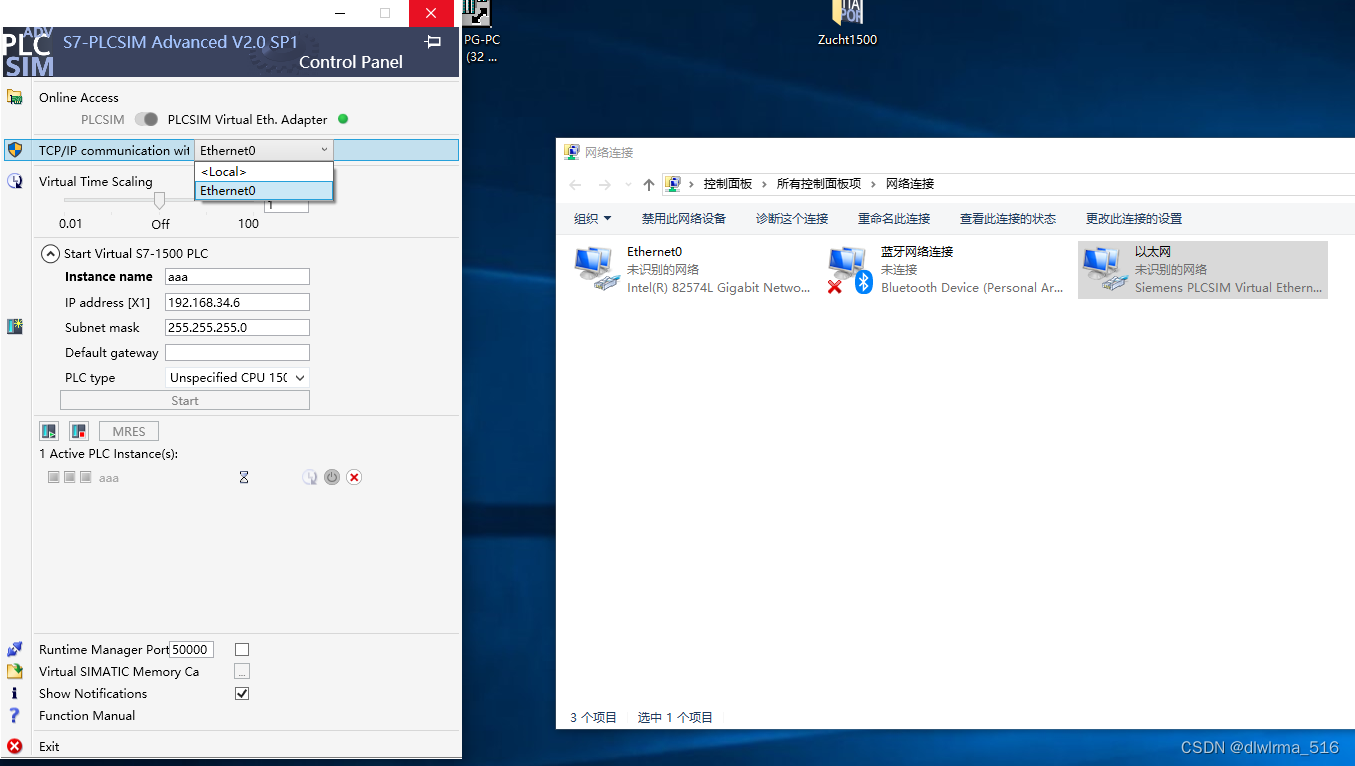Image resolution: width=1355 pixels, height=766 pixels.
Task: Click the hourglass status of instance aaa
Action: [x=244, y=477]
